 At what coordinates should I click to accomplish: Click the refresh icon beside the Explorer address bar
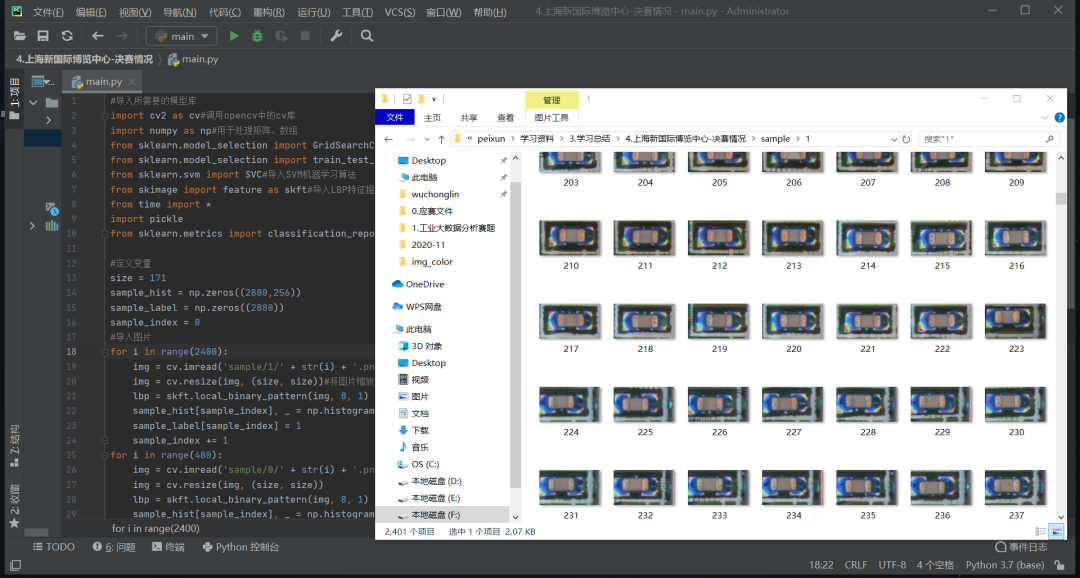click(906, 139)
